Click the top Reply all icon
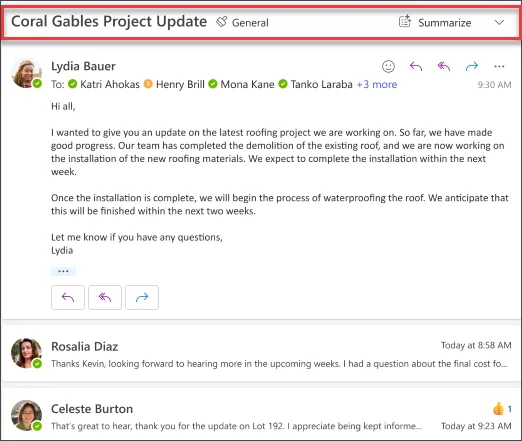The width and height of the screenshot is (522, 441). [x=444, y=66]
